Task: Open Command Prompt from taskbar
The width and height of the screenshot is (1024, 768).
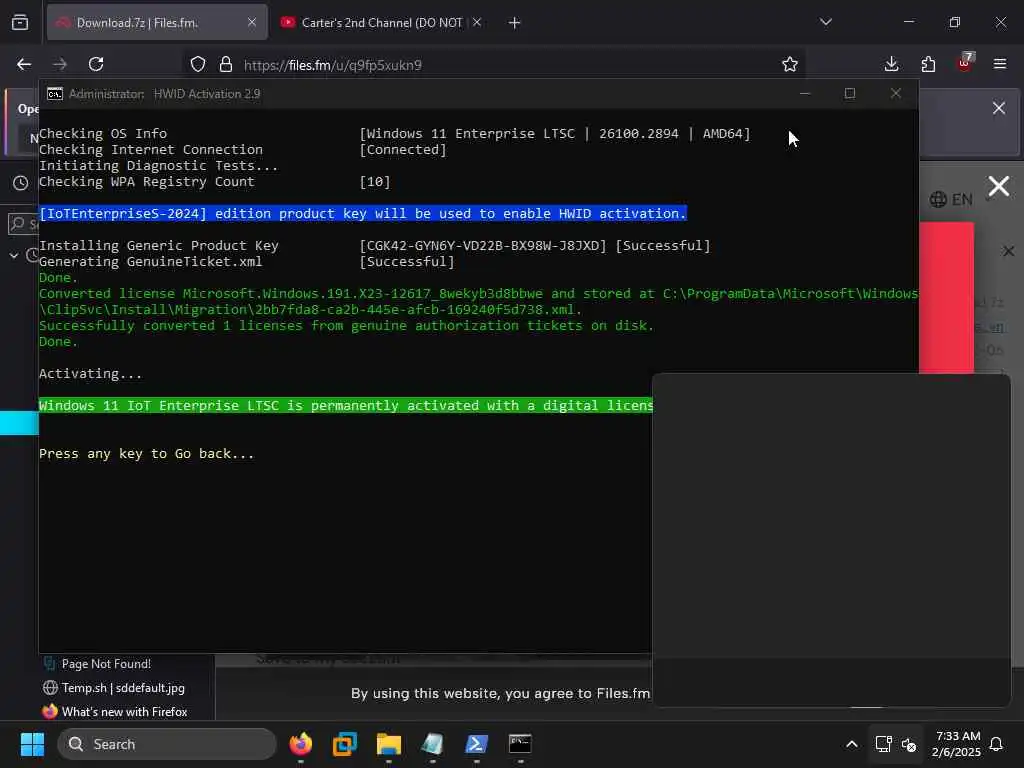Action: (520, 744)
